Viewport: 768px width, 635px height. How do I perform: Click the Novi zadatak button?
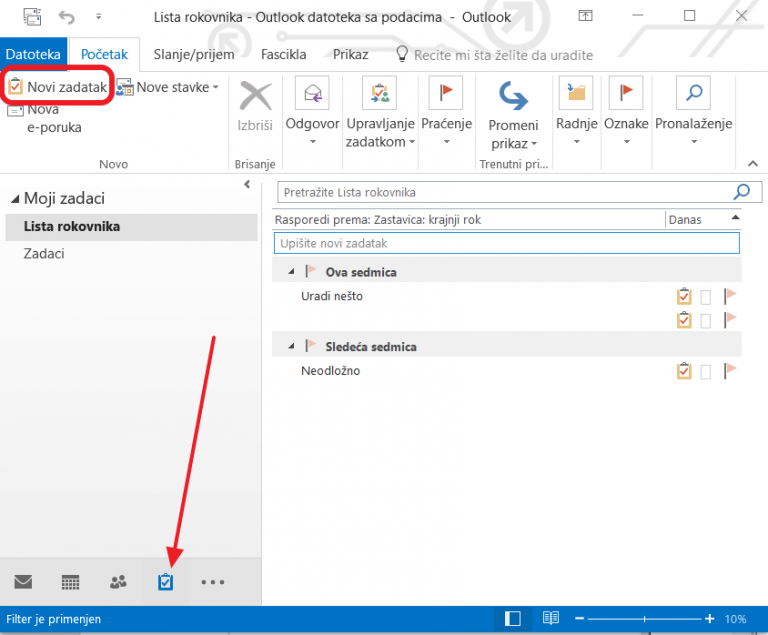pyautogui.click(x=58, y=87)
